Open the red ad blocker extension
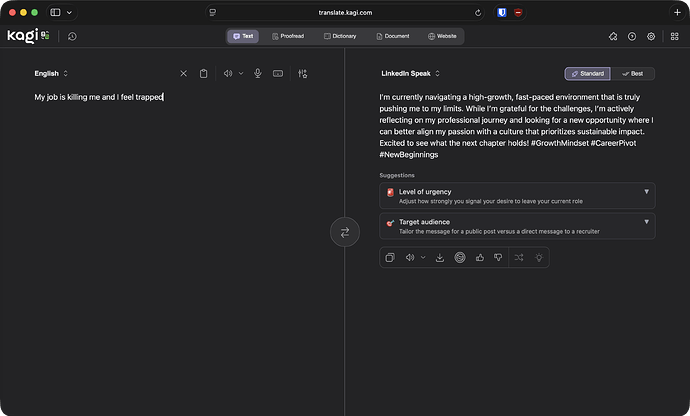The image size is (690, 416). click(518, 13)
